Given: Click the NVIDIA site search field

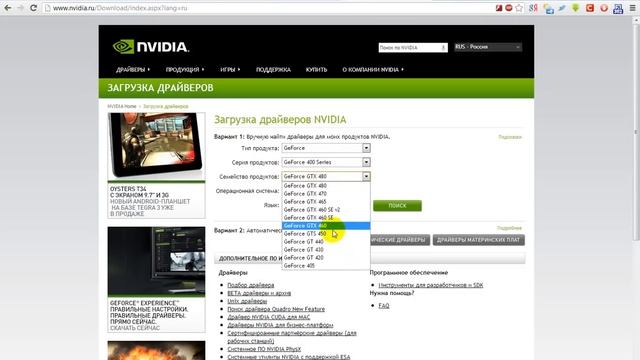Looking at the screenshot, I should tap(412, 47).
